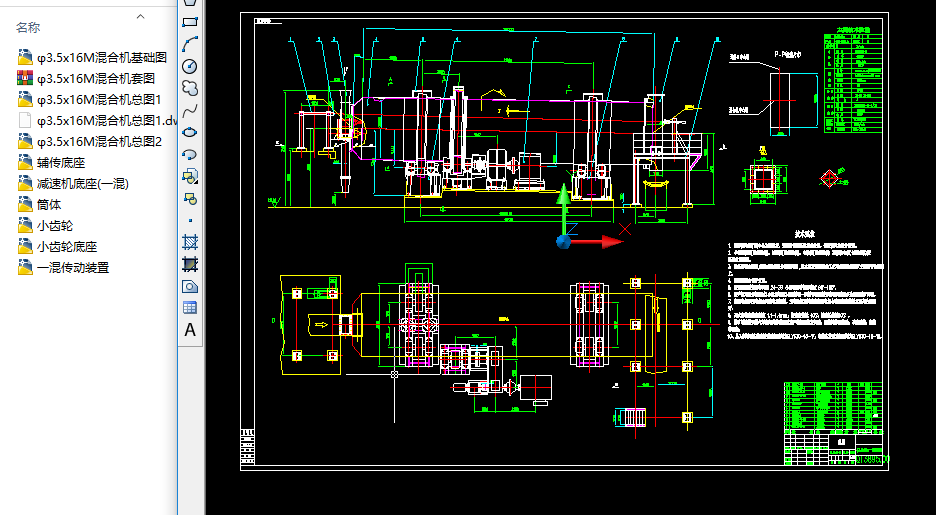Click the 名称 column header
Image resolution: width=936 pixels, height=515 pixels.
click(28, 27)
